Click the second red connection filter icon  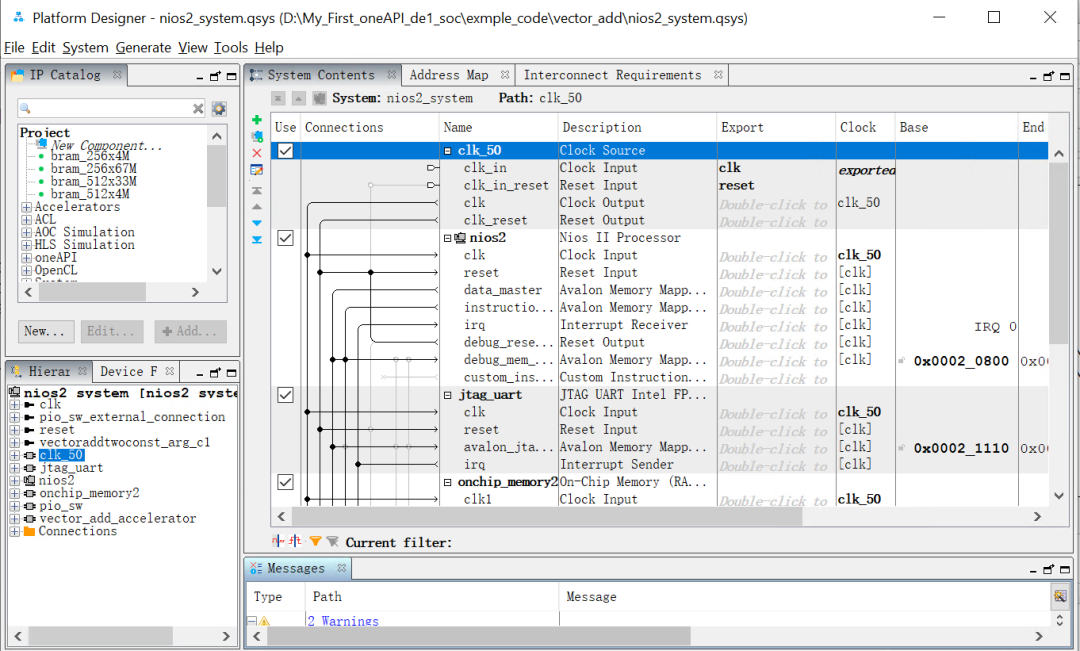(x=295, y=541)
